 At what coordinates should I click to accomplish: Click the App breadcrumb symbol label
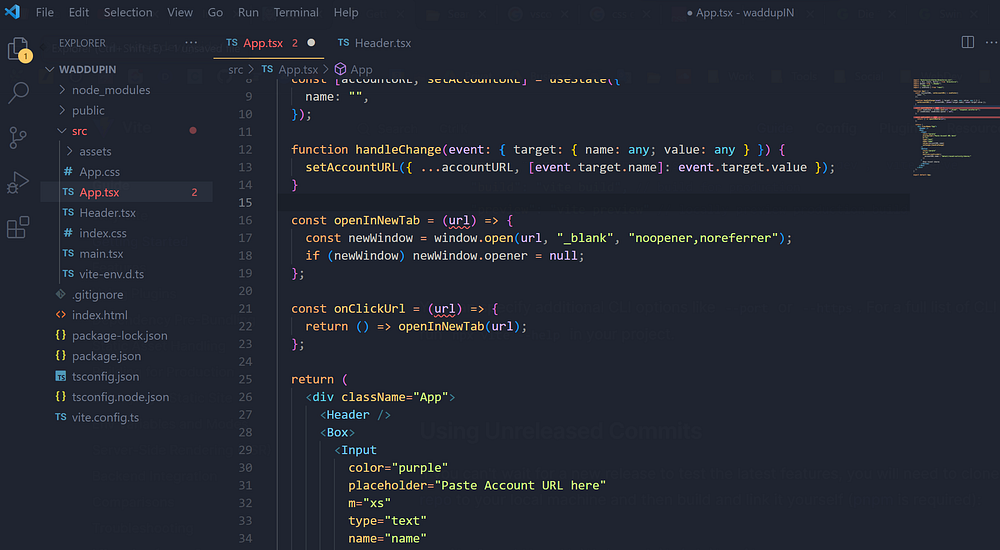pyautogui.click(x=362, y=70)
